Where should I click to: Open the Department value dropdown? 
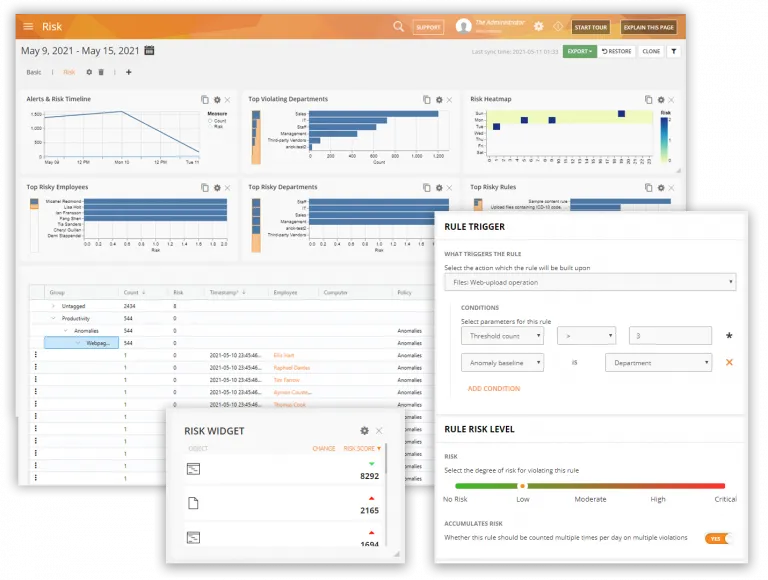coord(658,363)
